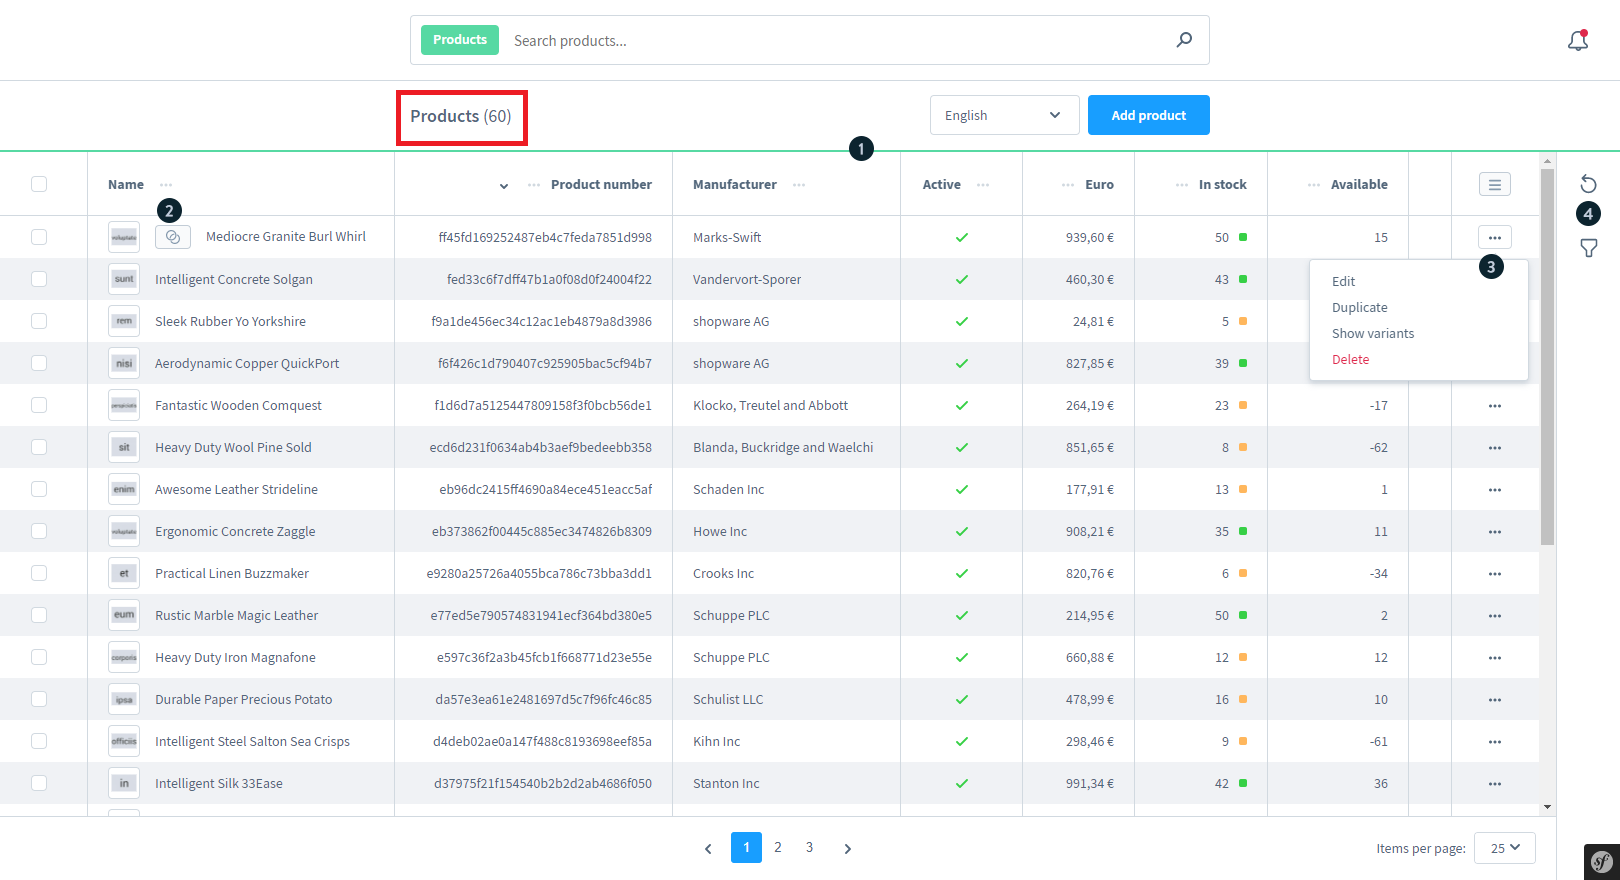The width and height of the screenshot is (1620, 880).
Task: Open row actions for Ergonomic Concrete Zaggle
Action: tap(1495, 532)
